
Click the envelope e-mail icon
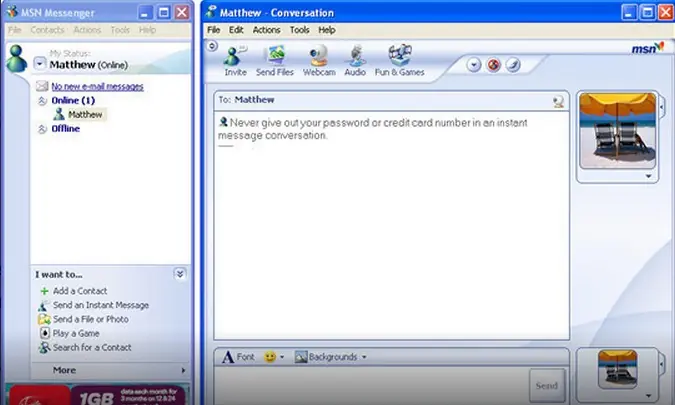pyautogui.click(x=42, y=86)
